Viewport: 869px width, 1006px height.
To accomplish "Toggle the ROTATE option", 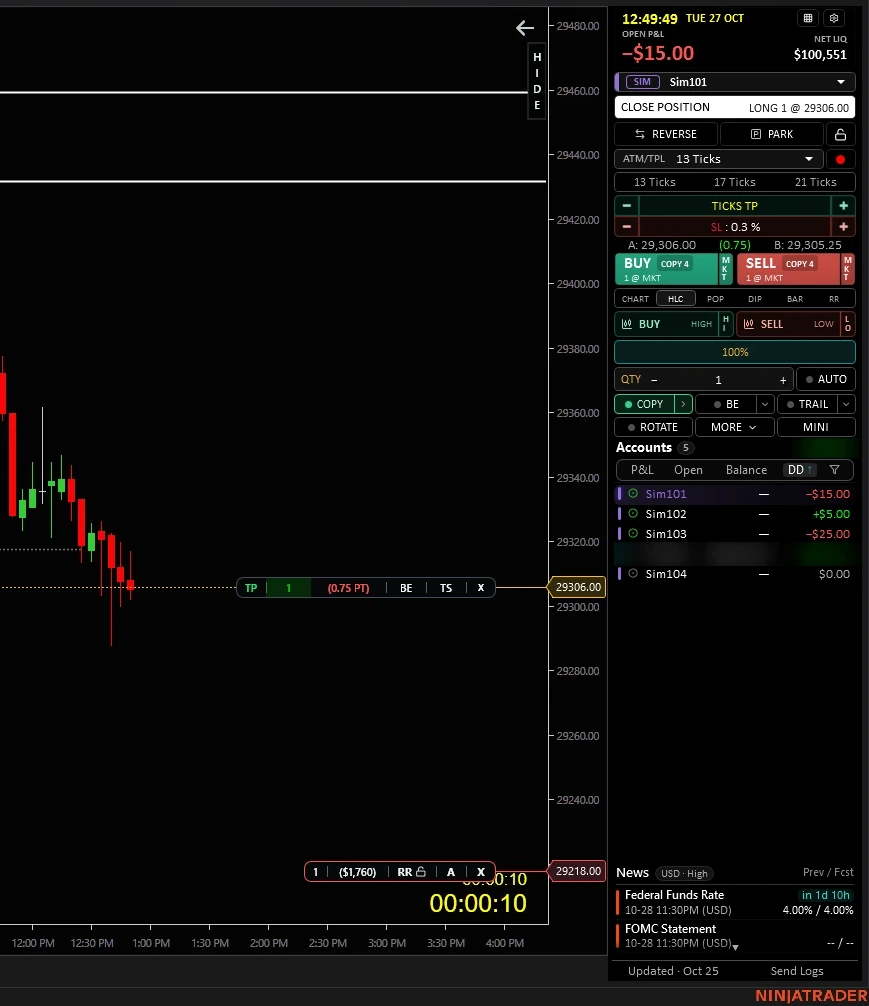I will (x=653, y=427).
